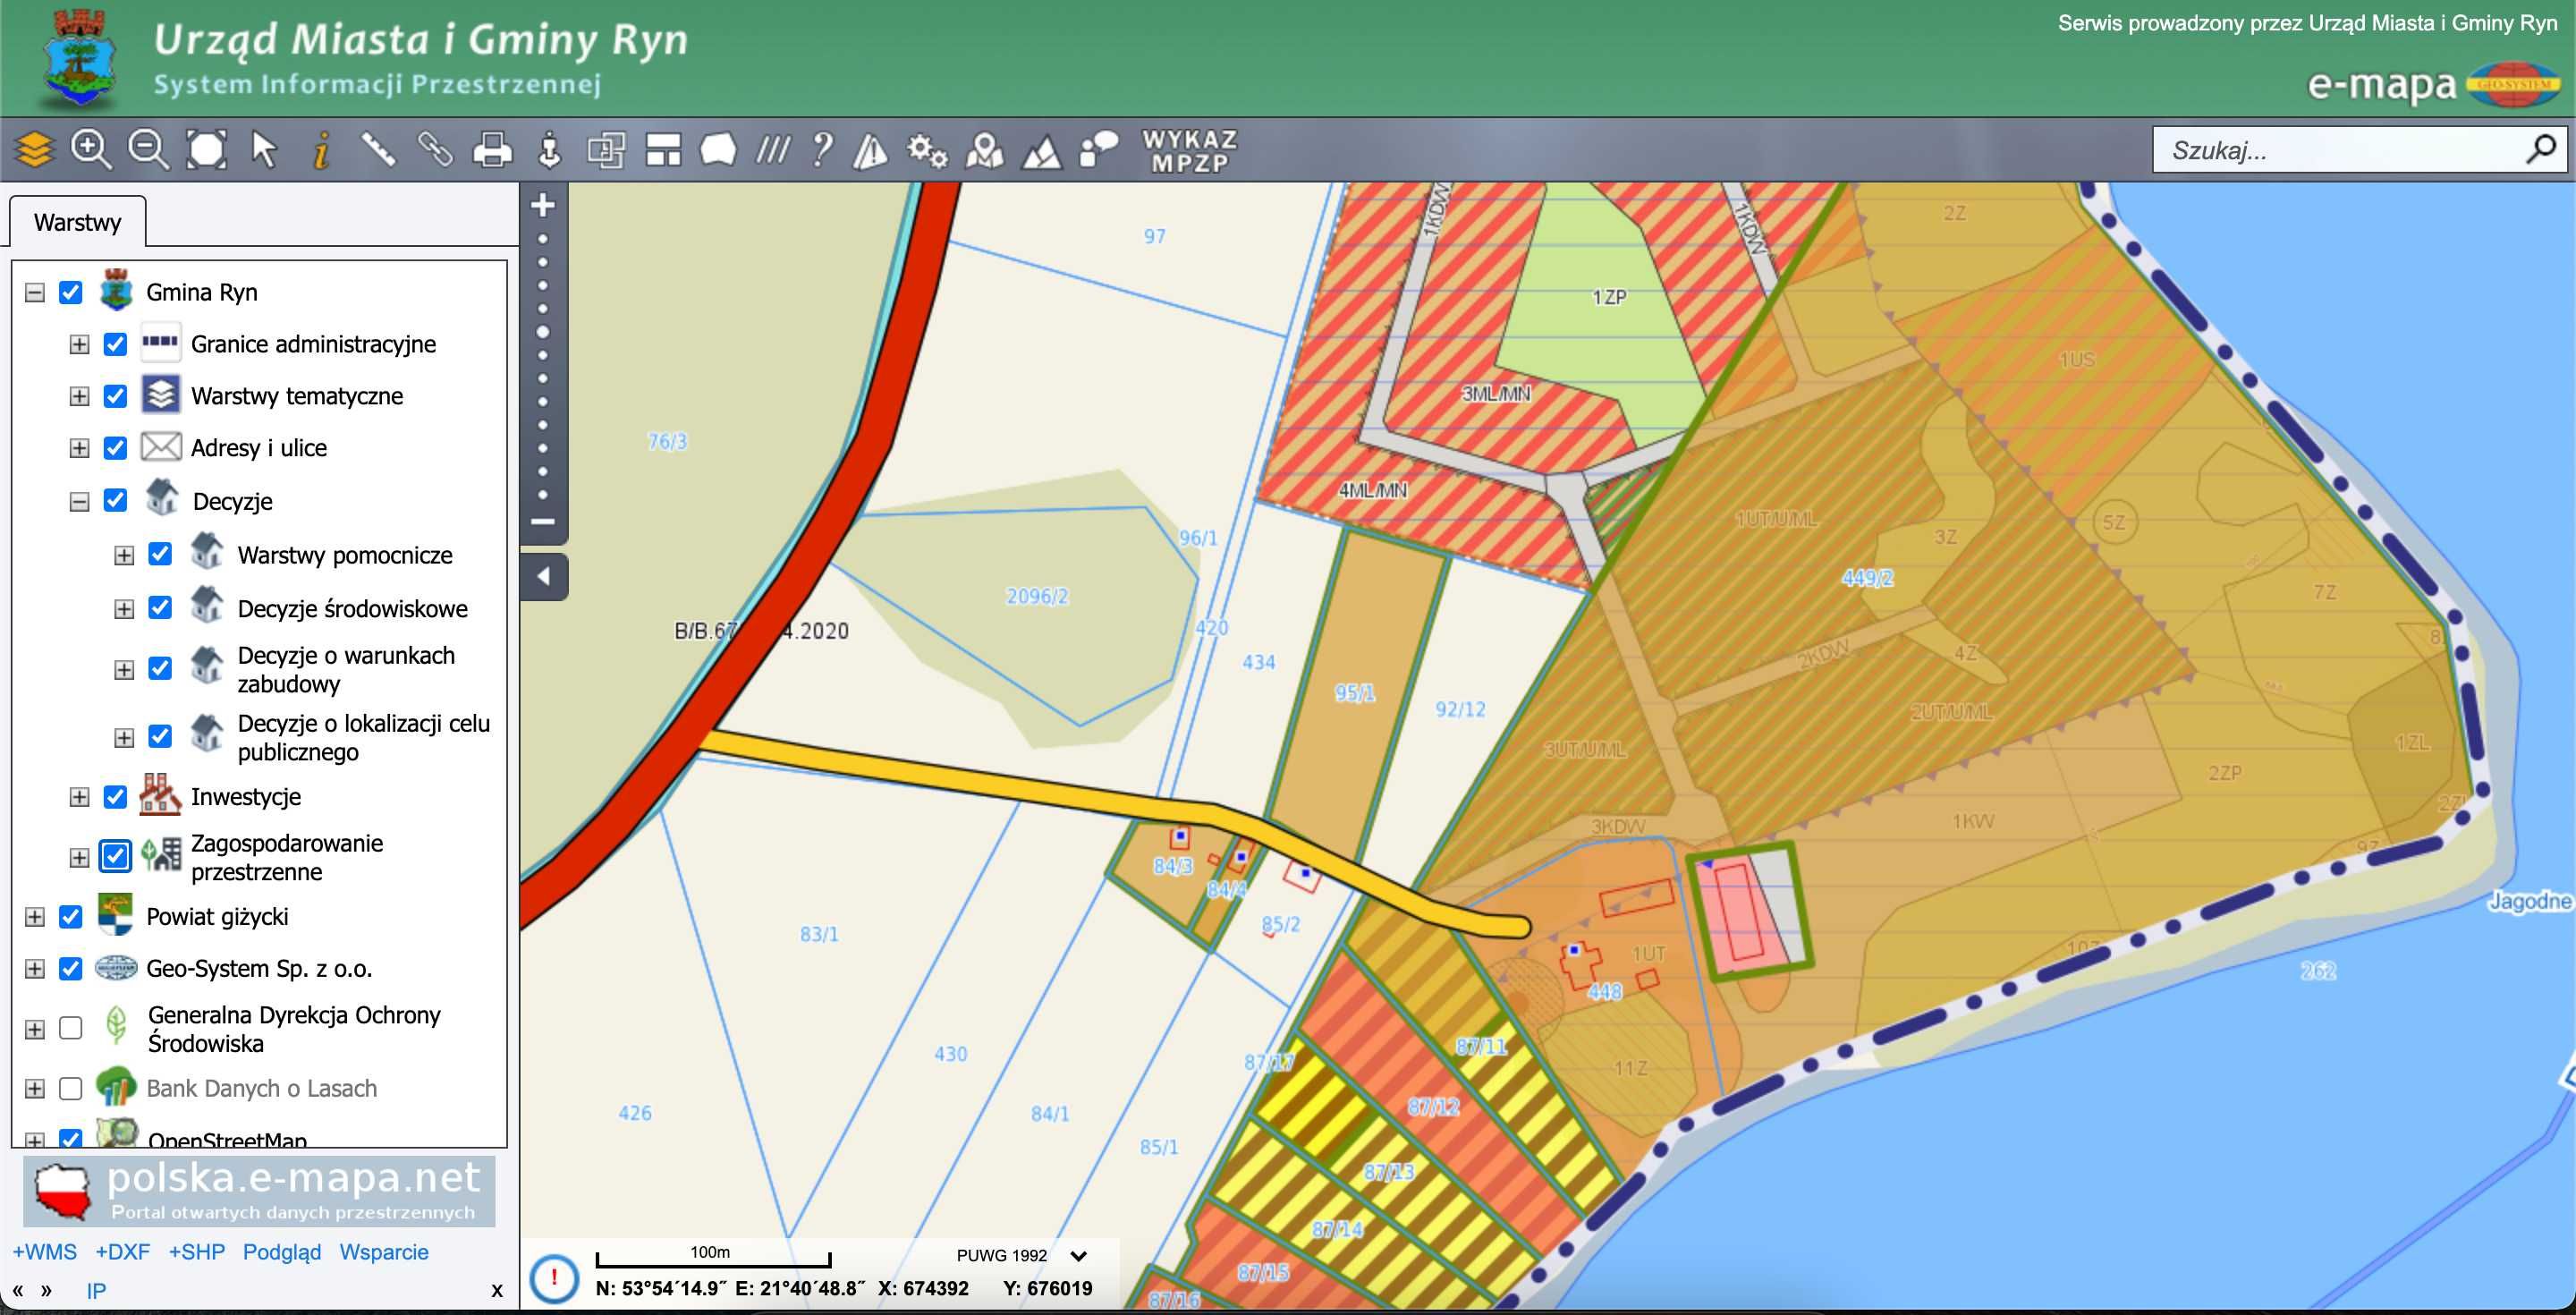Screen dimensions: 2576x1315
Task: Click parcel label 2096/2 on map
Action: coord(1037,596)
